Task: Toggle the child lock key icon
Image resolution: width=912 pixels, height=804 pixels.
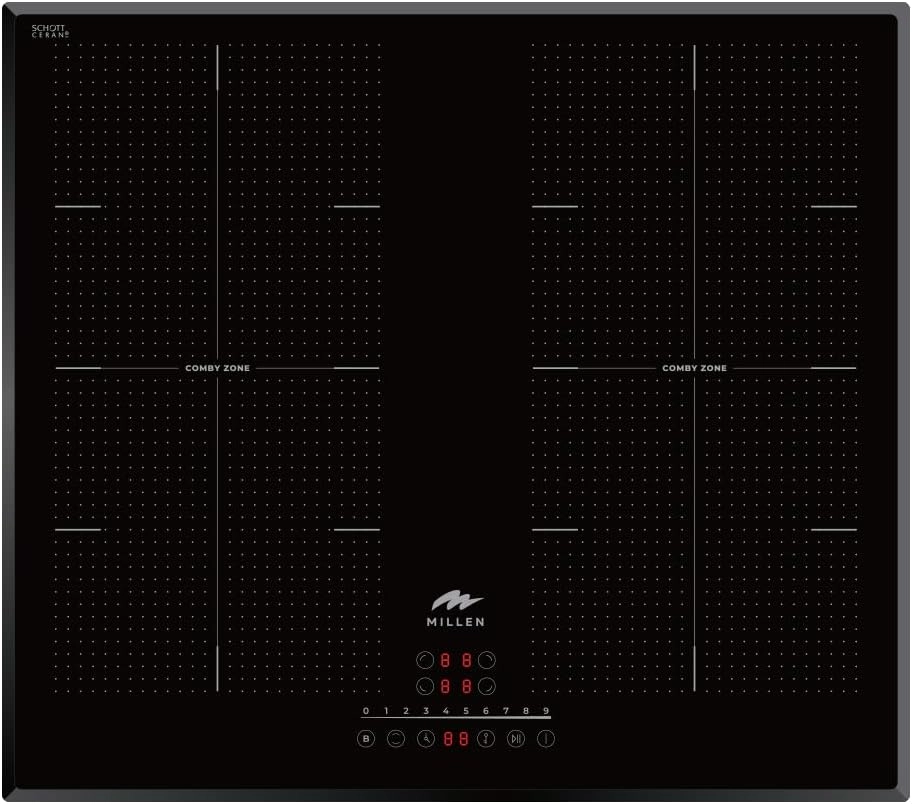Action: click(x=486, y=738)
